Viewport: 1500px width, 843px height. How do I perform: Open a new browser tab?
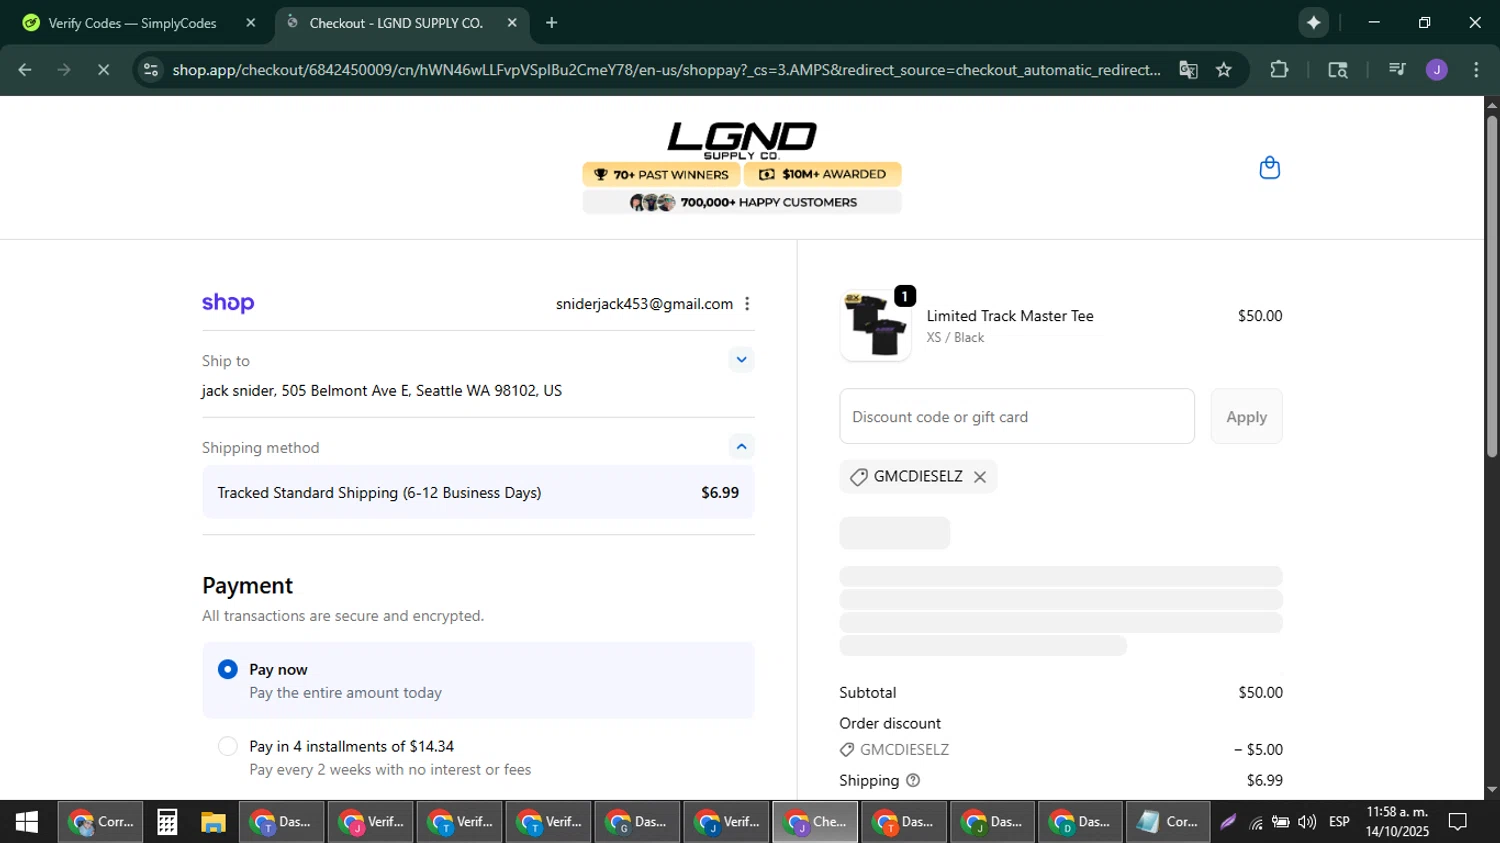[551, 23]
